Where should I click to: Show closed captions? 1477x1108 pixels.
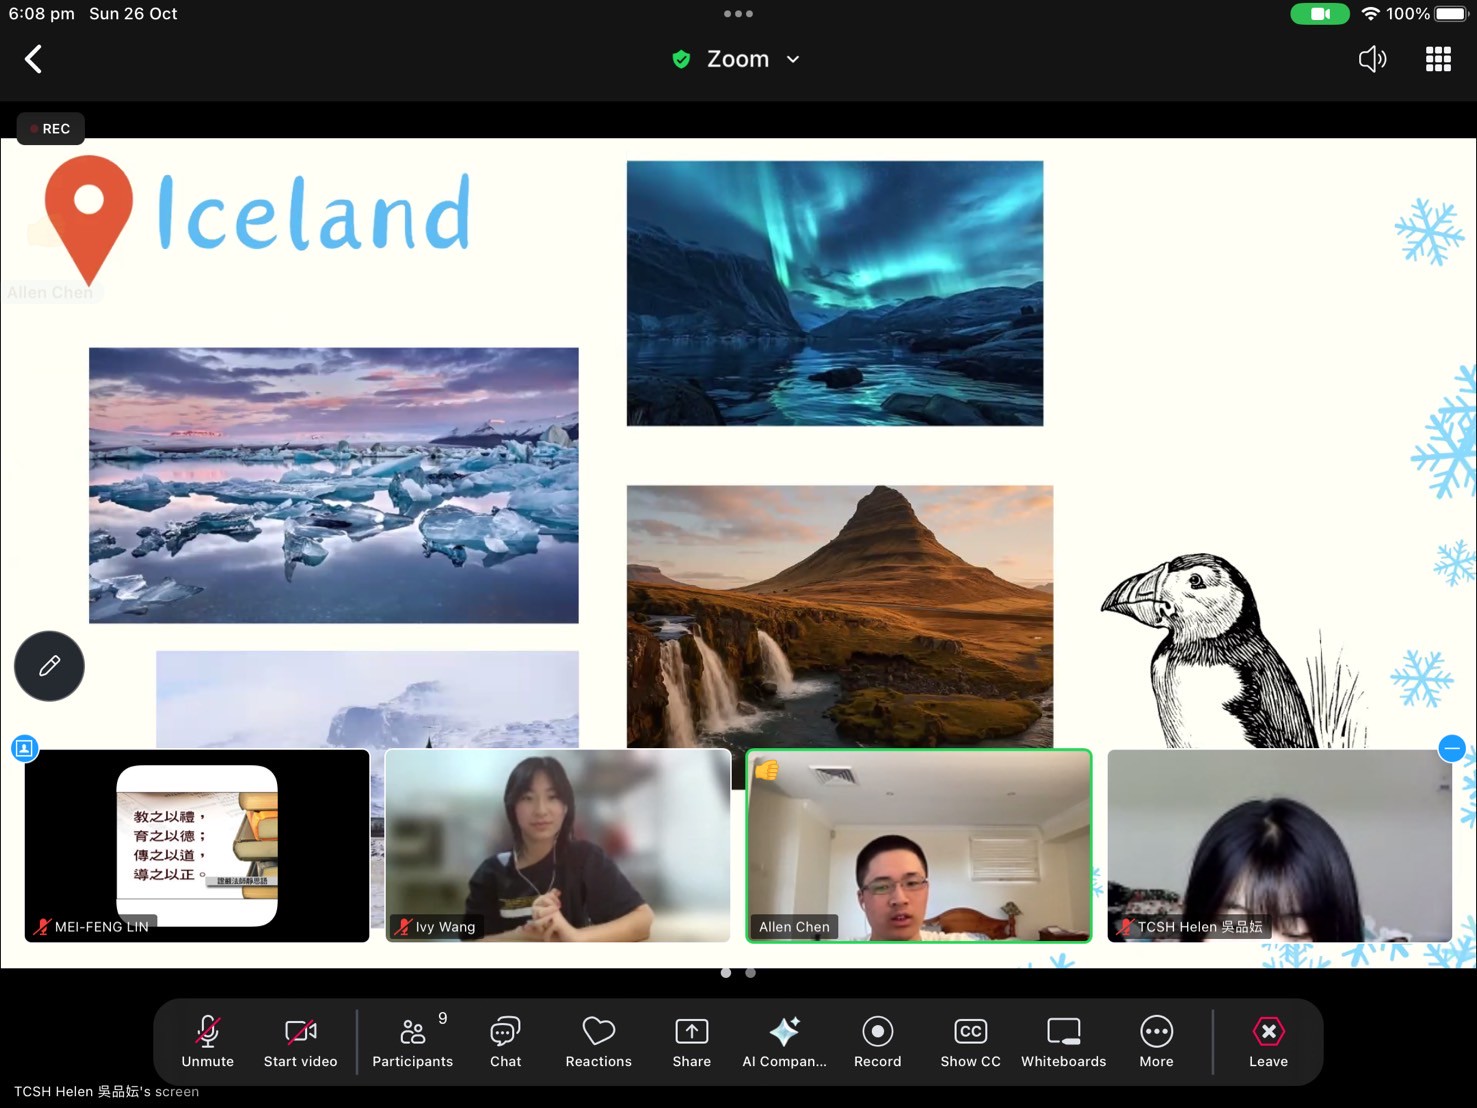coord(970,1041)
